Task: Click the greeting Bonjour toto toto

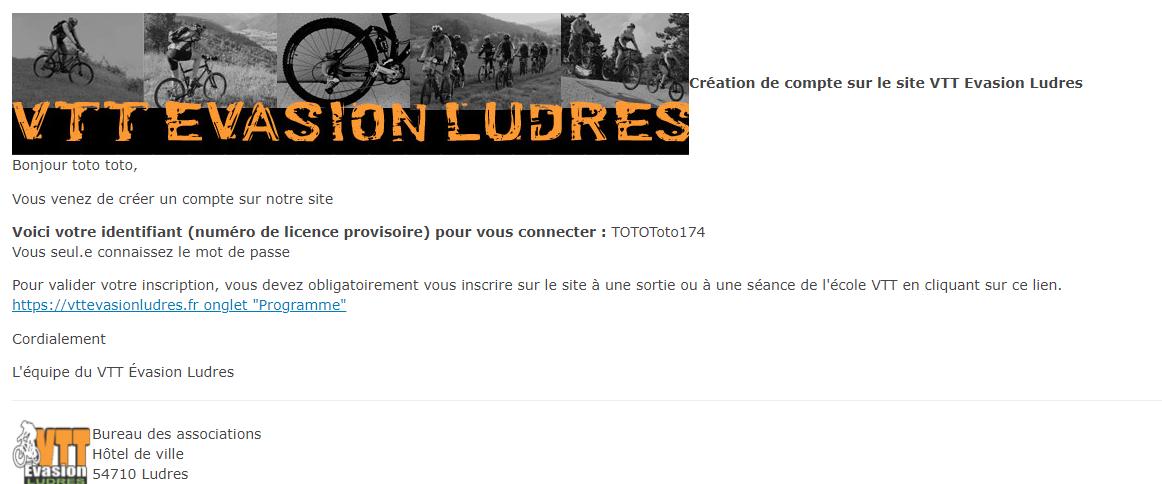Action: pos(75,165)
